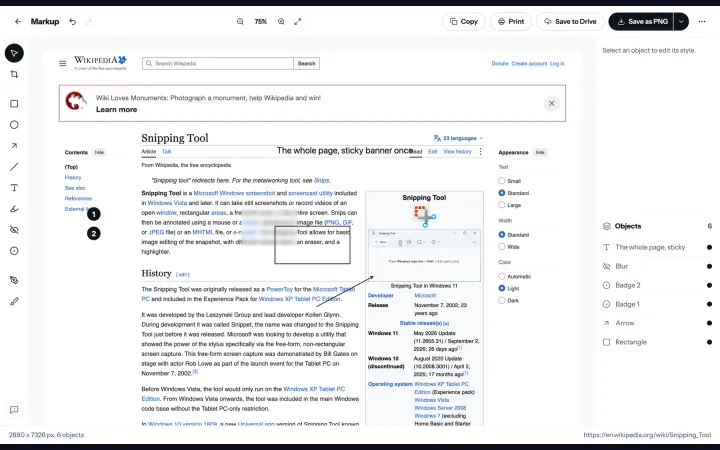Select the text tool in left toolbar

click(14, 188)
